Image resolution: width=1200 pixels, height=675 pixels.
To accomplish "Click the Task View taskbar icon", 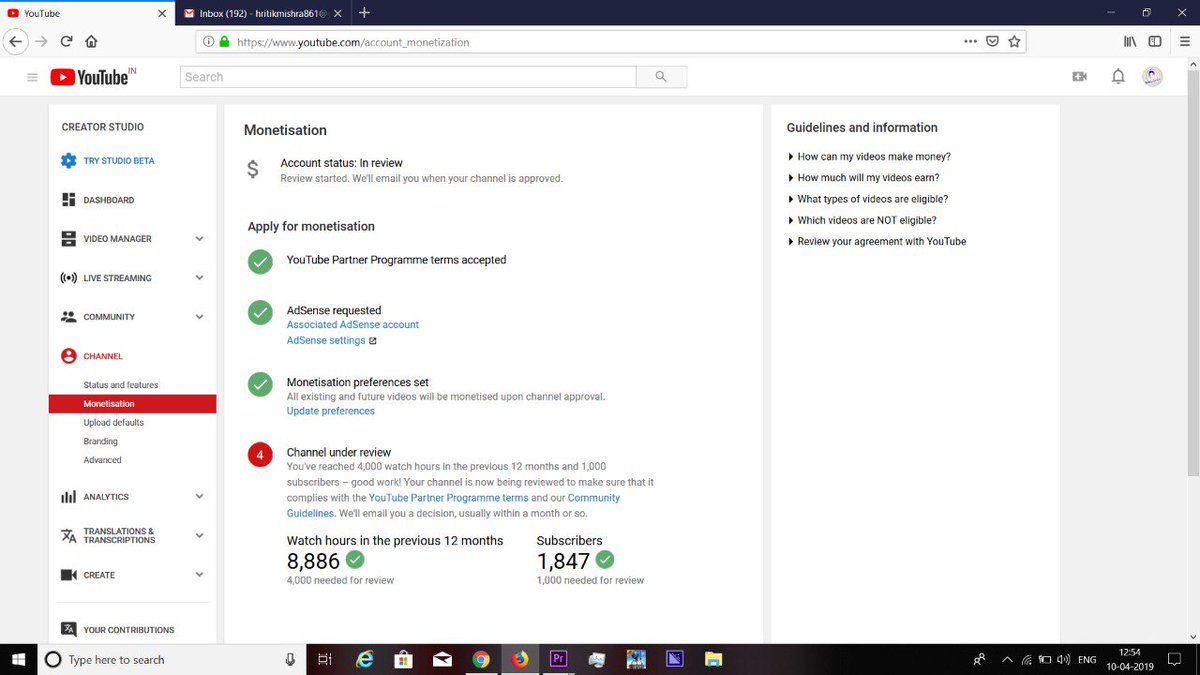I will pos(324,659).
